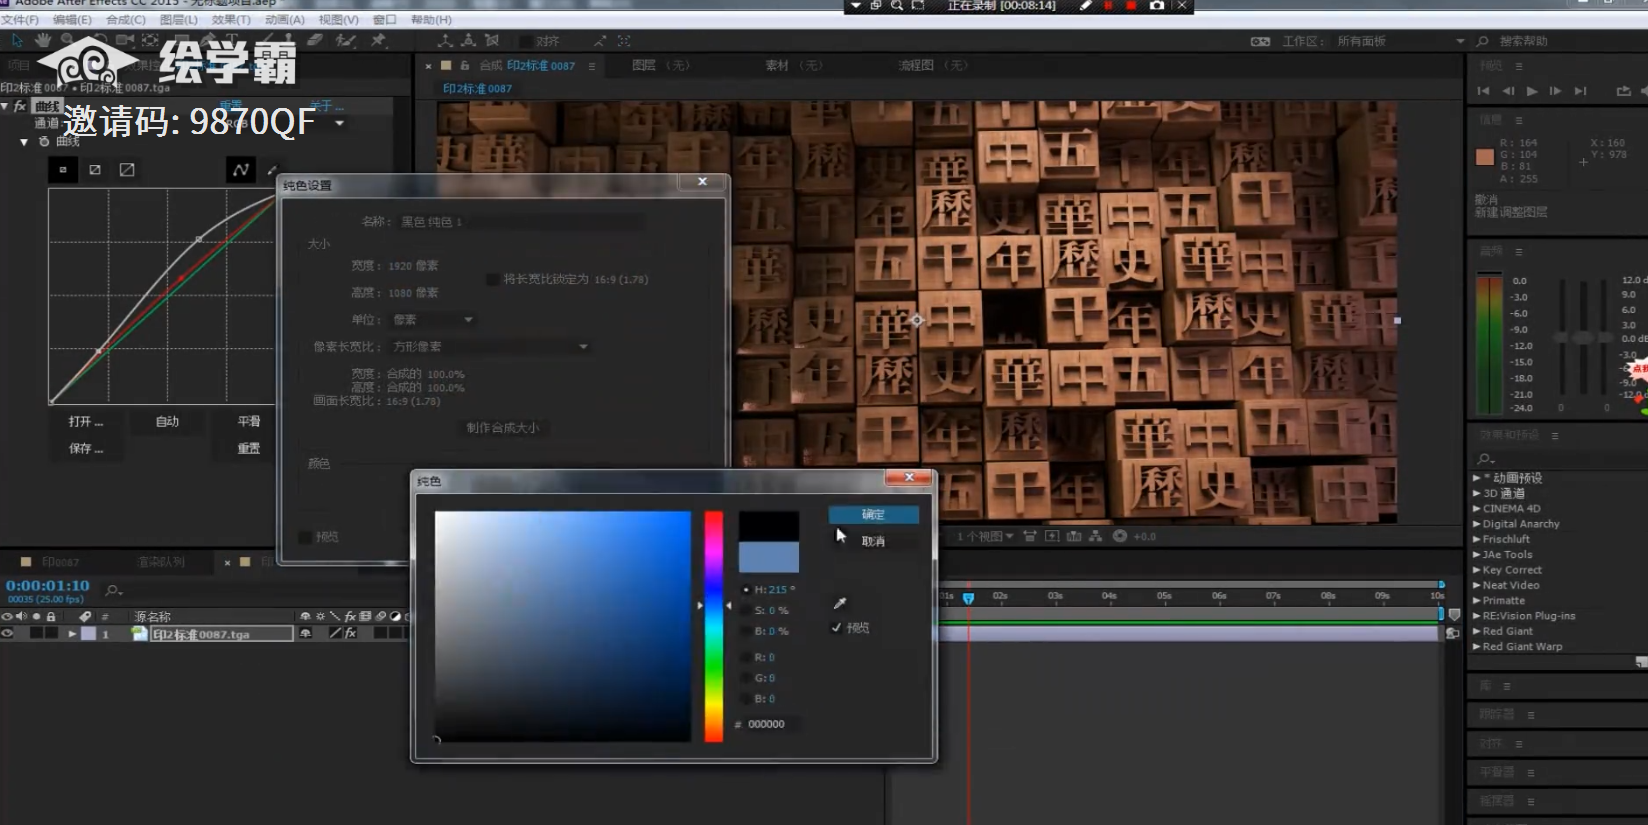Hide the 印2标准0087.tga layer with eye icon
This screenshot has width=1648, height=825.
pyautogui.click(x=8, y=634)
